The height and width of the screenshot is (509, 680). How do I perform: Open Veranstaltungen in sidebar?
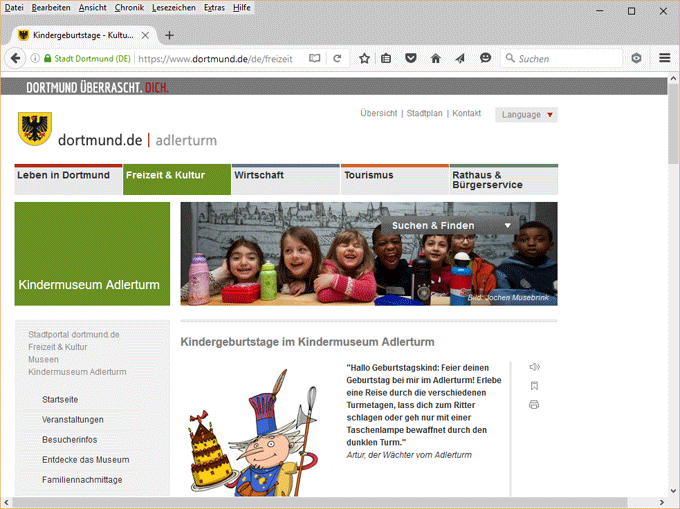point(72,420)
